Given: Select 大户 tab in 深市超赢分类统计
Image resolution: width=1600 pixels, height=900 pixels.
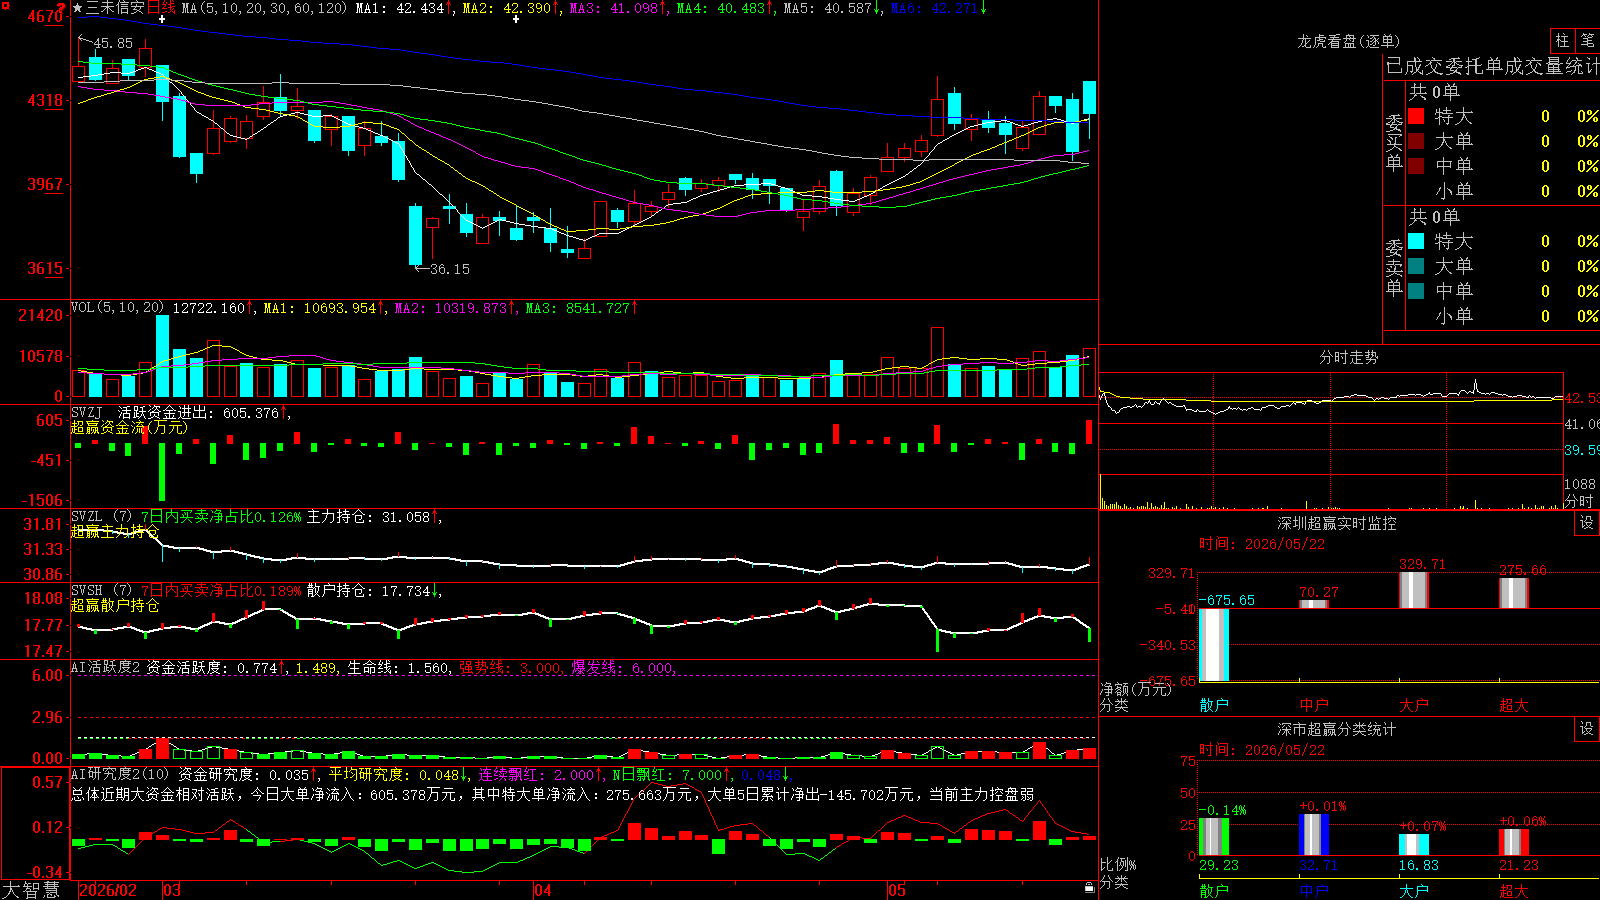Looking at the screenshot, I should click(x=1414, y=890).
